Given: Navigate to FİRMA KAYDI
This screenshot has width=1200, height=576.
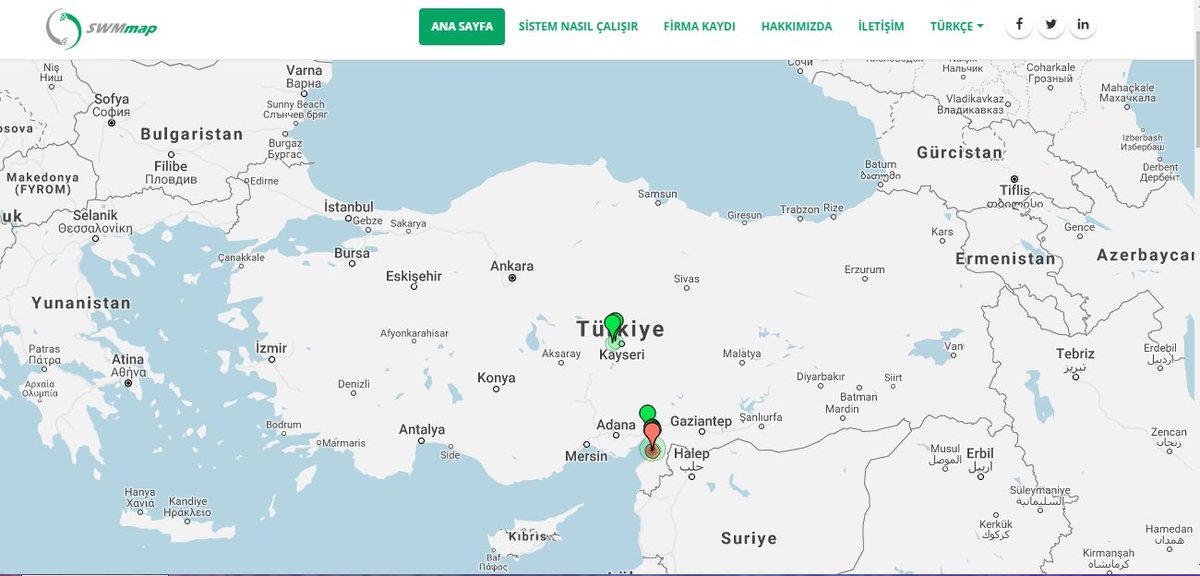Looking at the screenshot, I should tap(699, 26).
